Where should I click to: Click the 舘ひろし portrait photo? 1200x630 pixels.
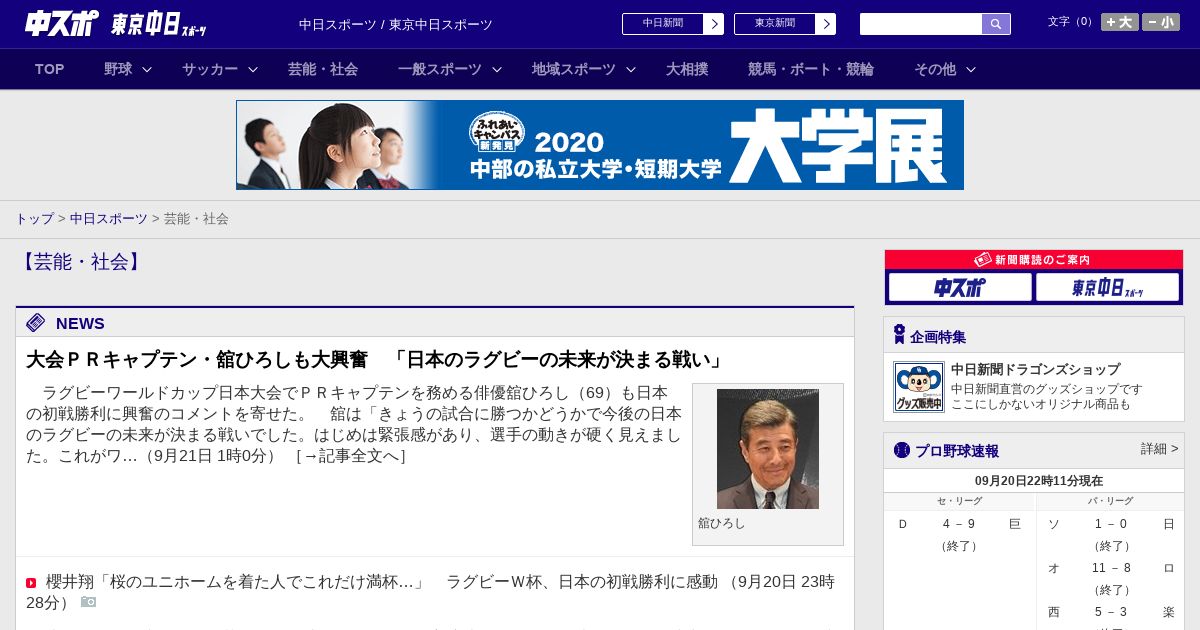click(x=768, y=449)
